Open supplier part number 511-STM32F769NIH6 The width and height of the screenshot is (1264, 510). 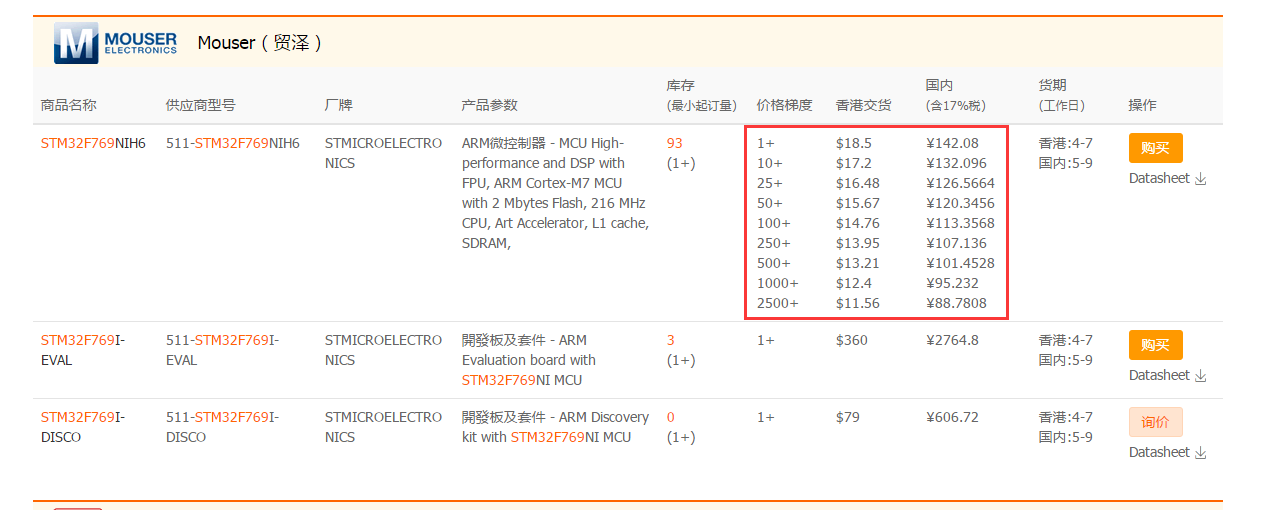pos(233,143)
